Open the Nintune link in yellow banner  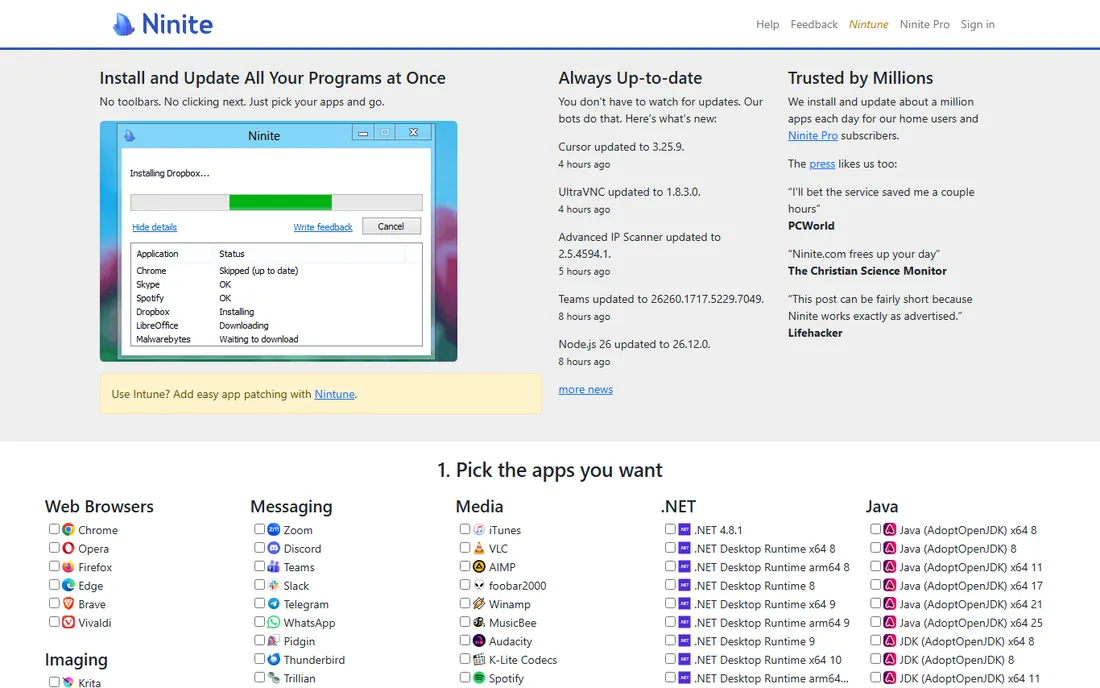click(334, 394)
